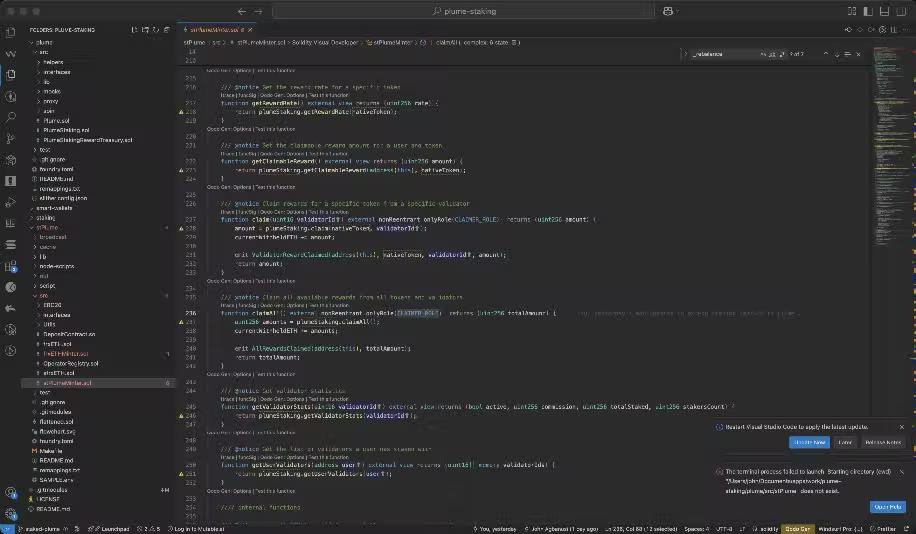This screenshot has height=534, width=916.
Task: Close the find widget
Action: point(858,54)
